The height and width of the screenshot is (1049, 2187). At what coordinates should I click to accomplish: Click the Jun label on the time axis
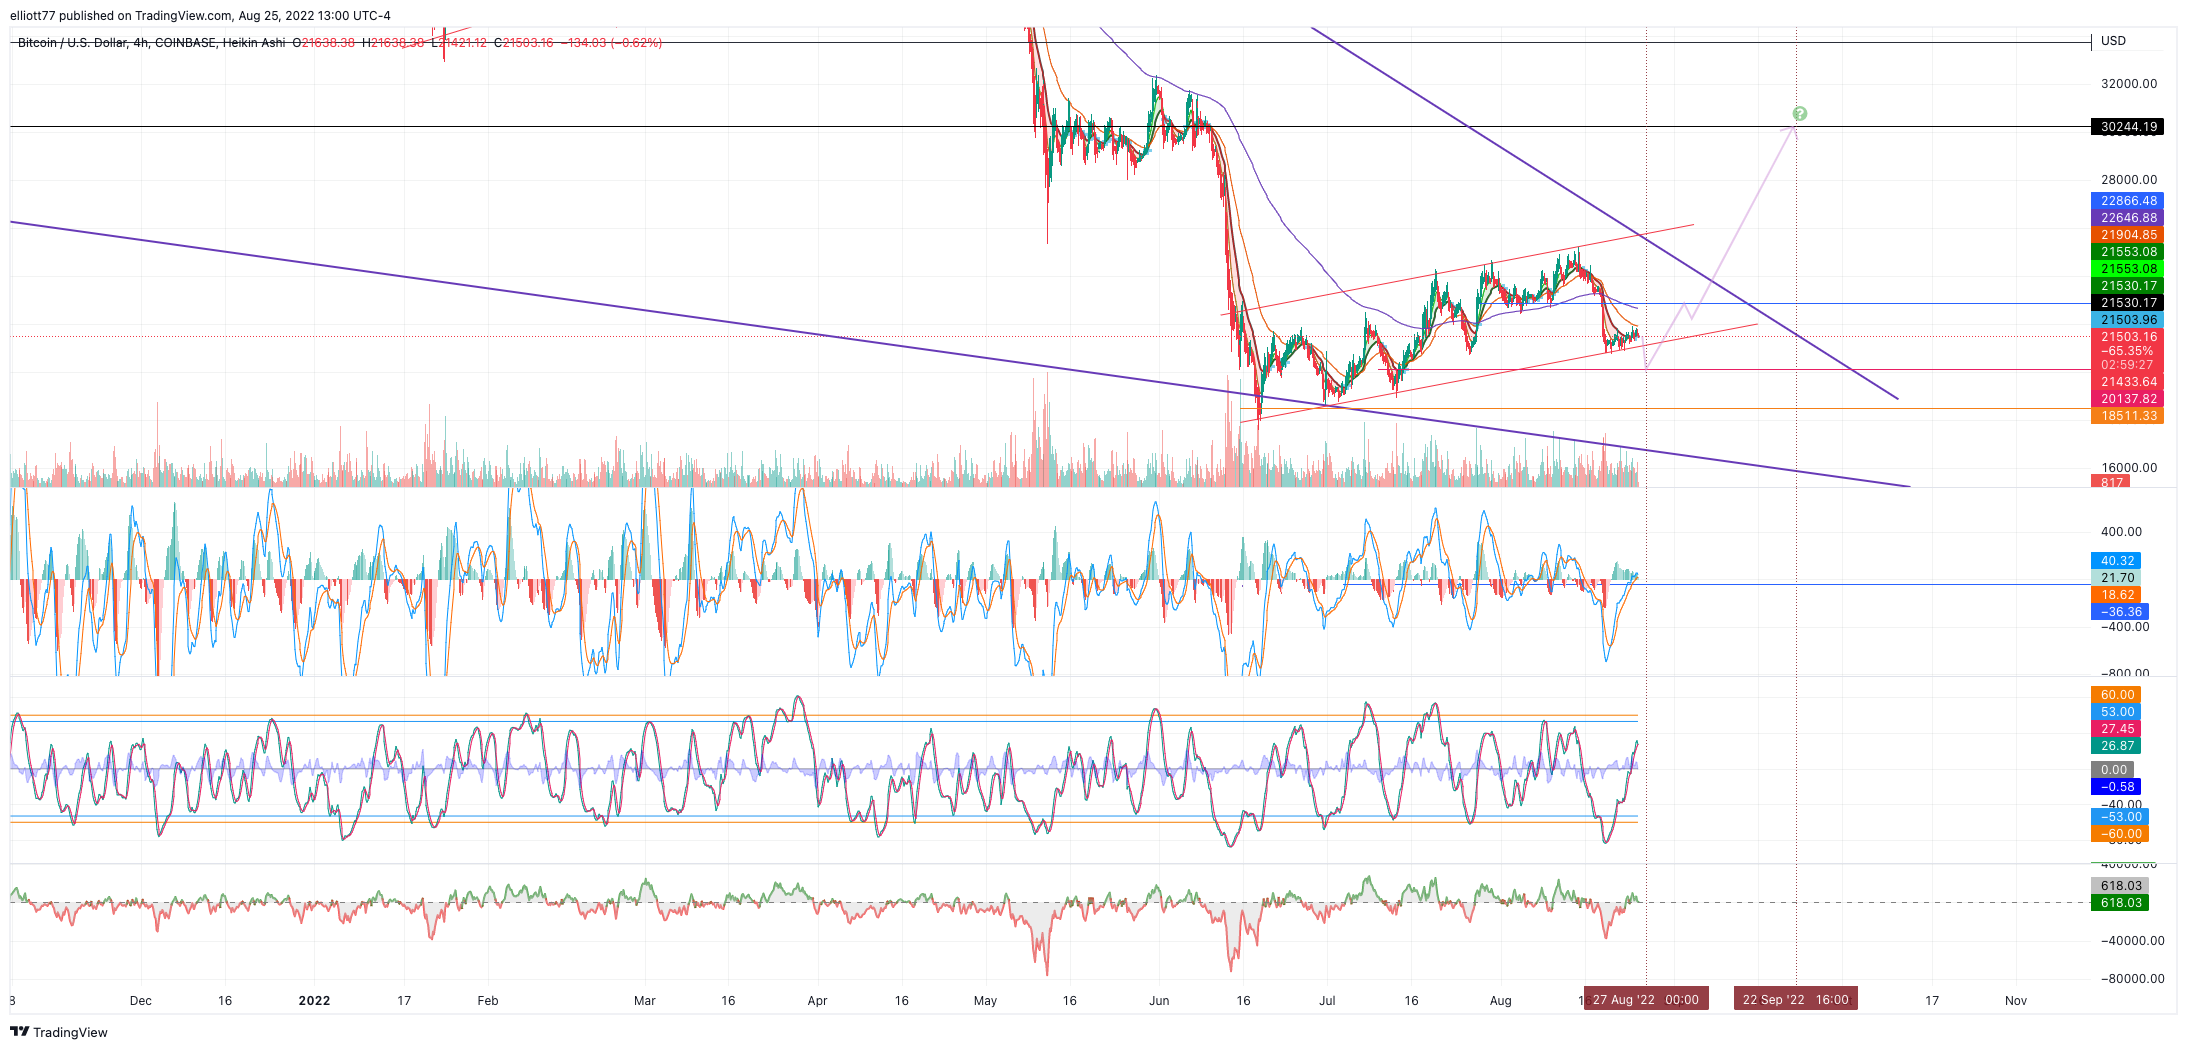click(1159, 1000)
